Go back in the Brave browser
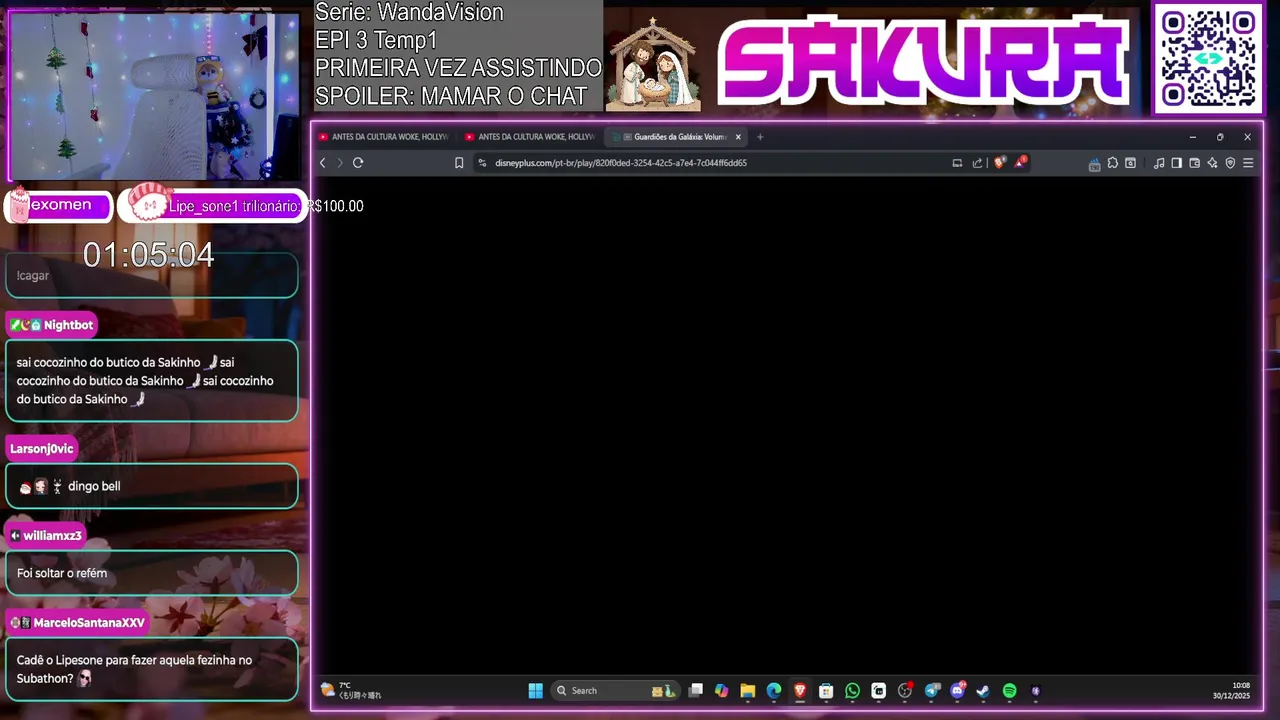This screenshot has height=720, width=1280. click(322, 163)
